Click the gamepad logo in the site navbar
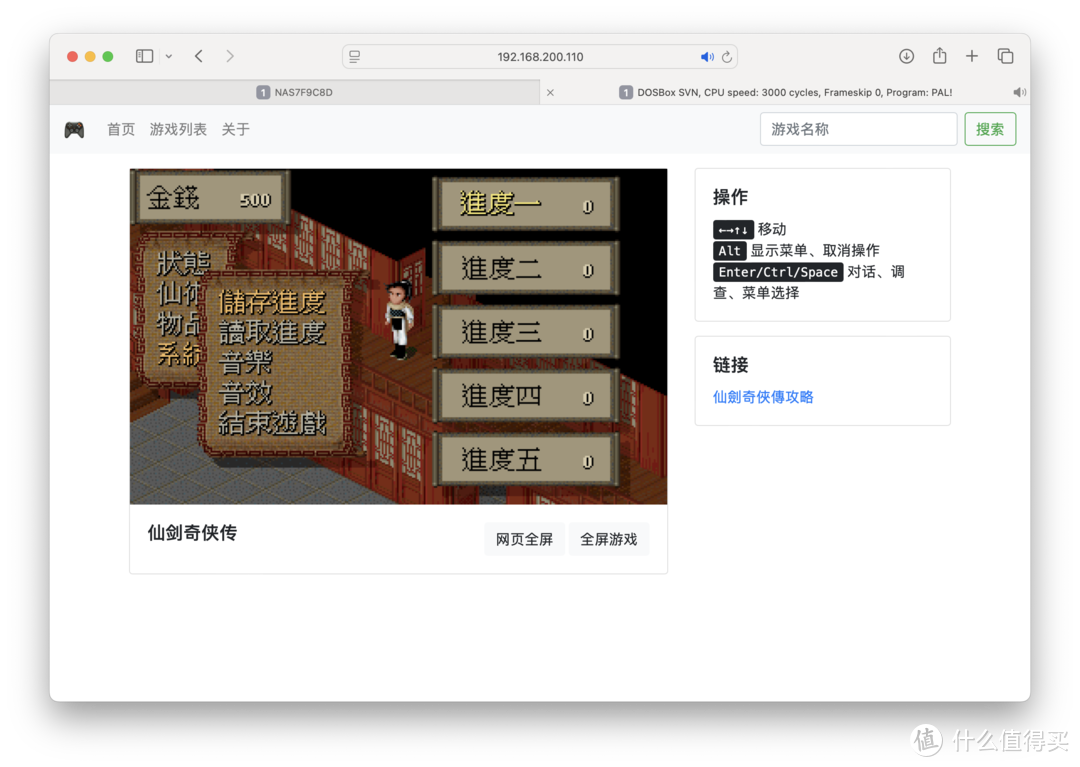This screenshot has height=767, width=1080. (74, 129)
